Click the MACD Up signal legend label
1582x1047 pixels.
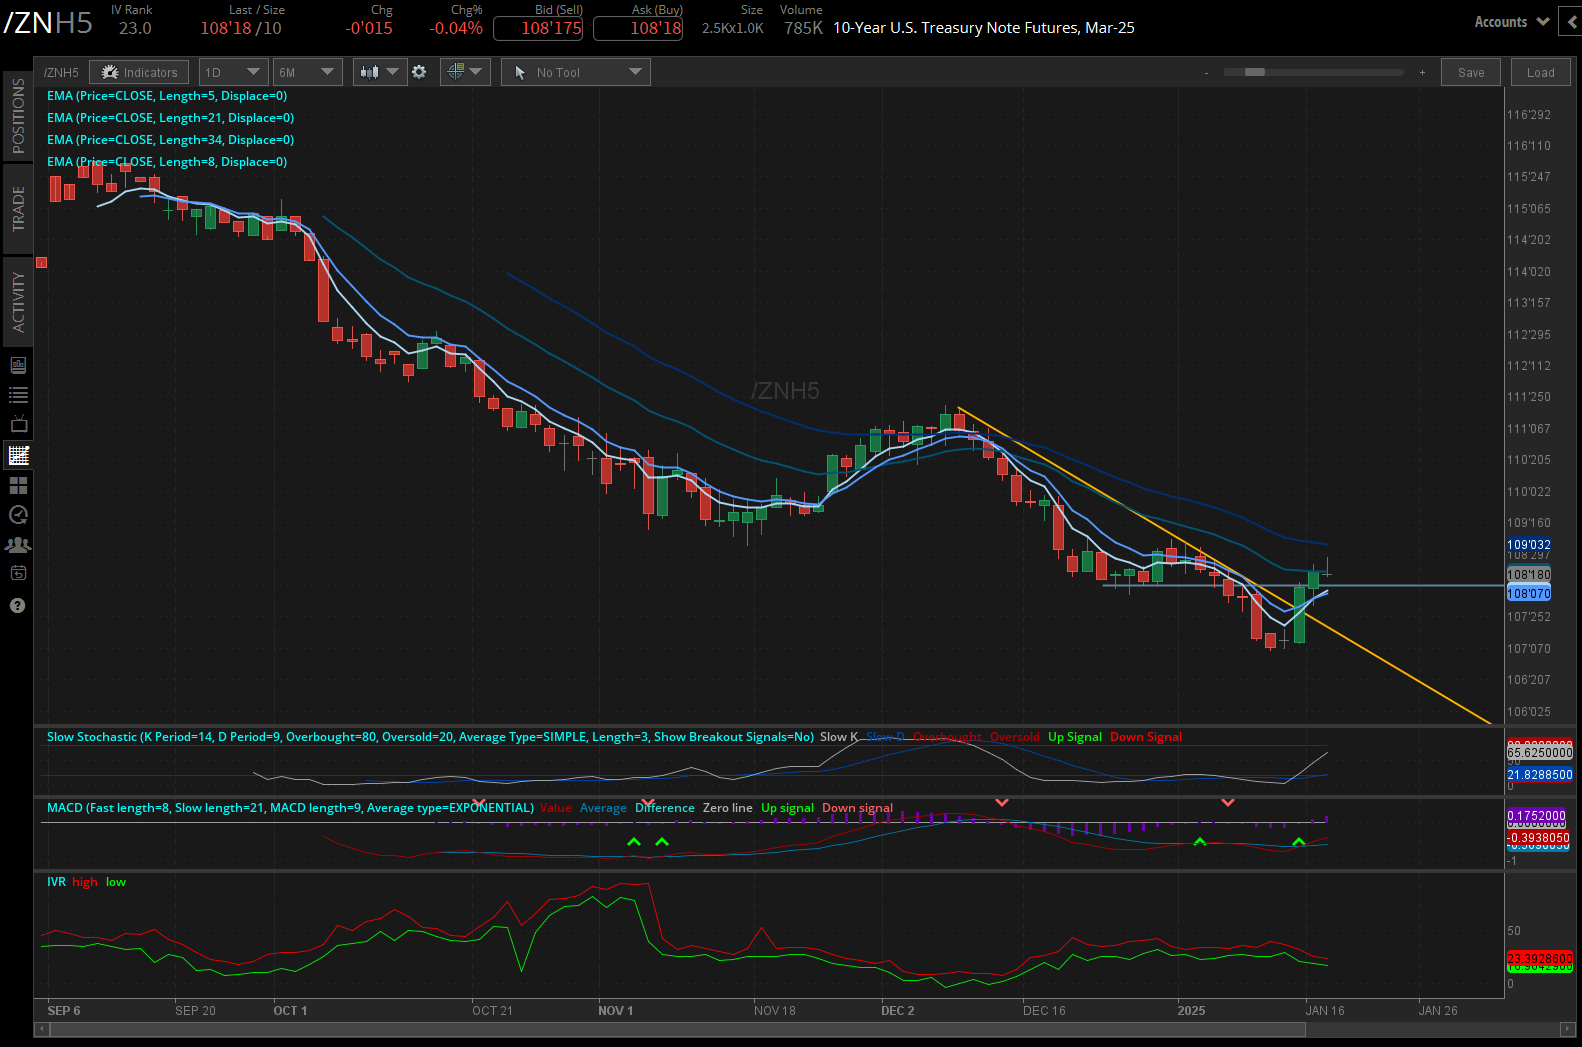click(x=787, y=808)
